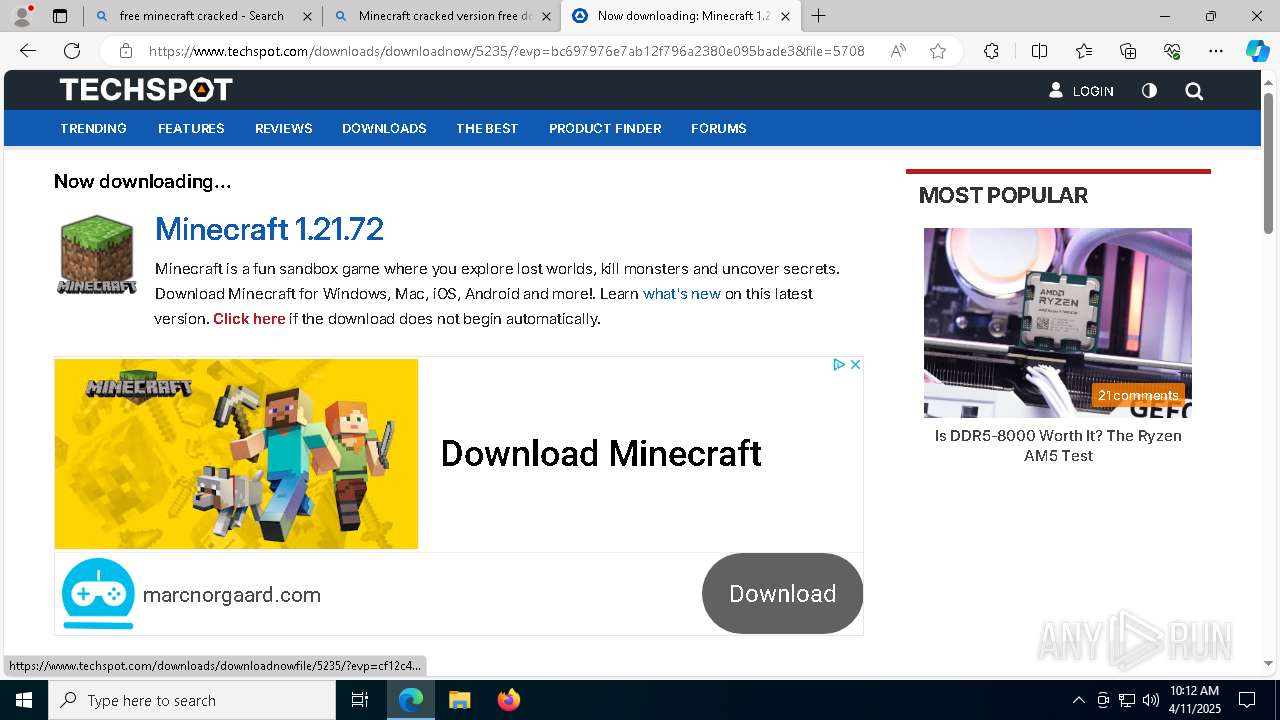The height and width of the screenshot is (720, 1280).
Task: Open the PRODUCT FINDER menu item
Action: pyautogui.click(x=605, y=128)
